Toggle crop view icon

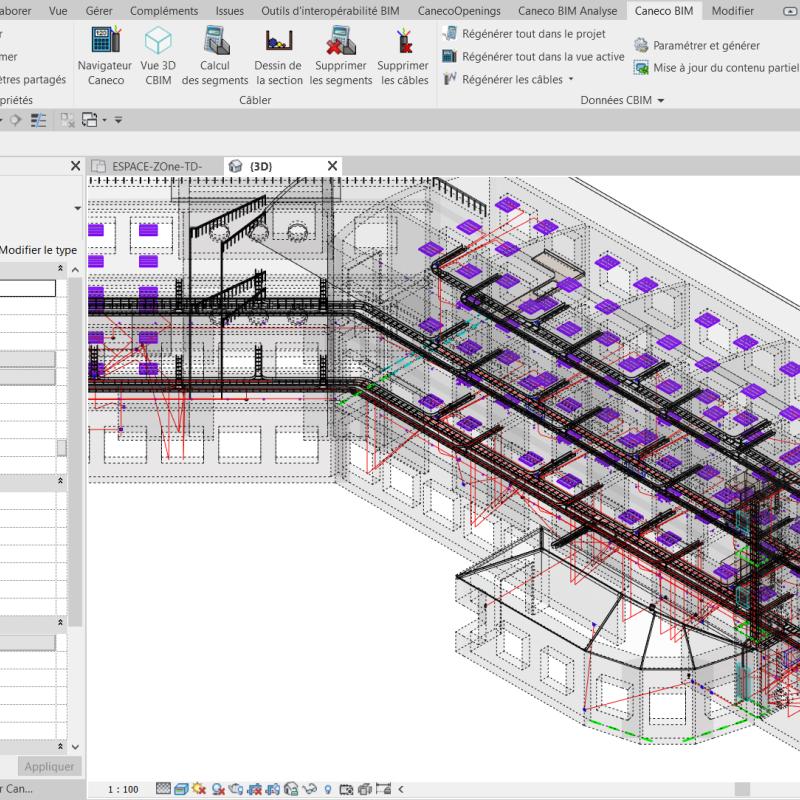pyautogui.click(x=254, y=789)
